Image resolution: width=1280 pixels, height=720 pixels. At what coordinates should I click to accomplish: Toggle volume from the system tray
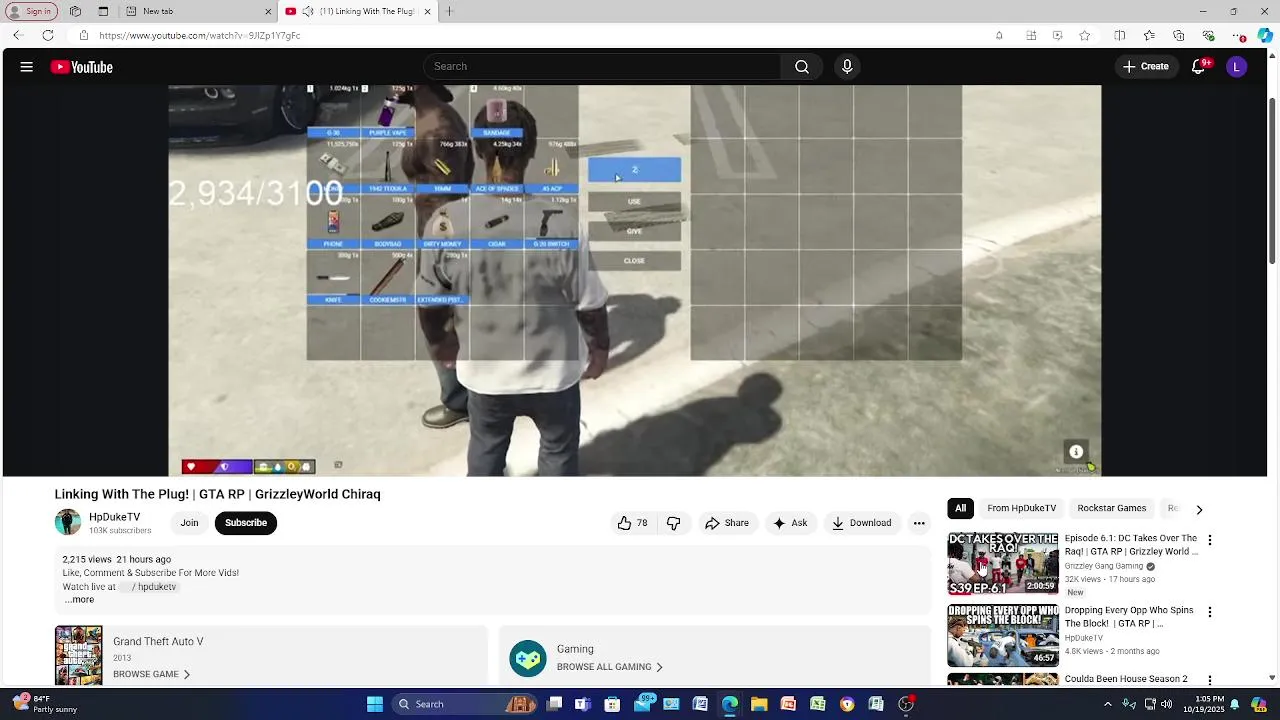(x=1168, y=704)
